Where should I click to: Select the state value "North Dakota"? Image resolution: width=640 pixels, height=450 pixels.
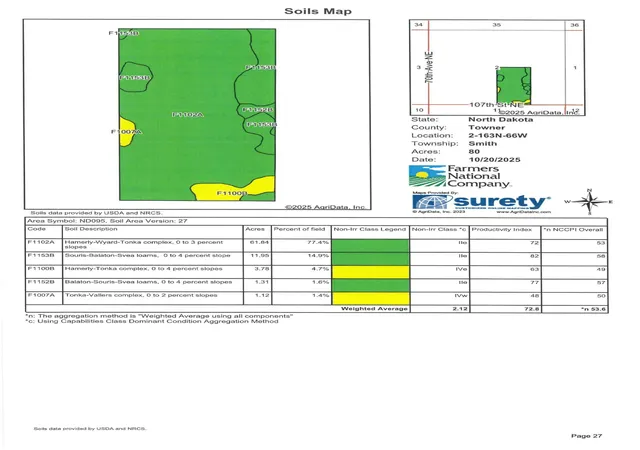pos(500,119)
